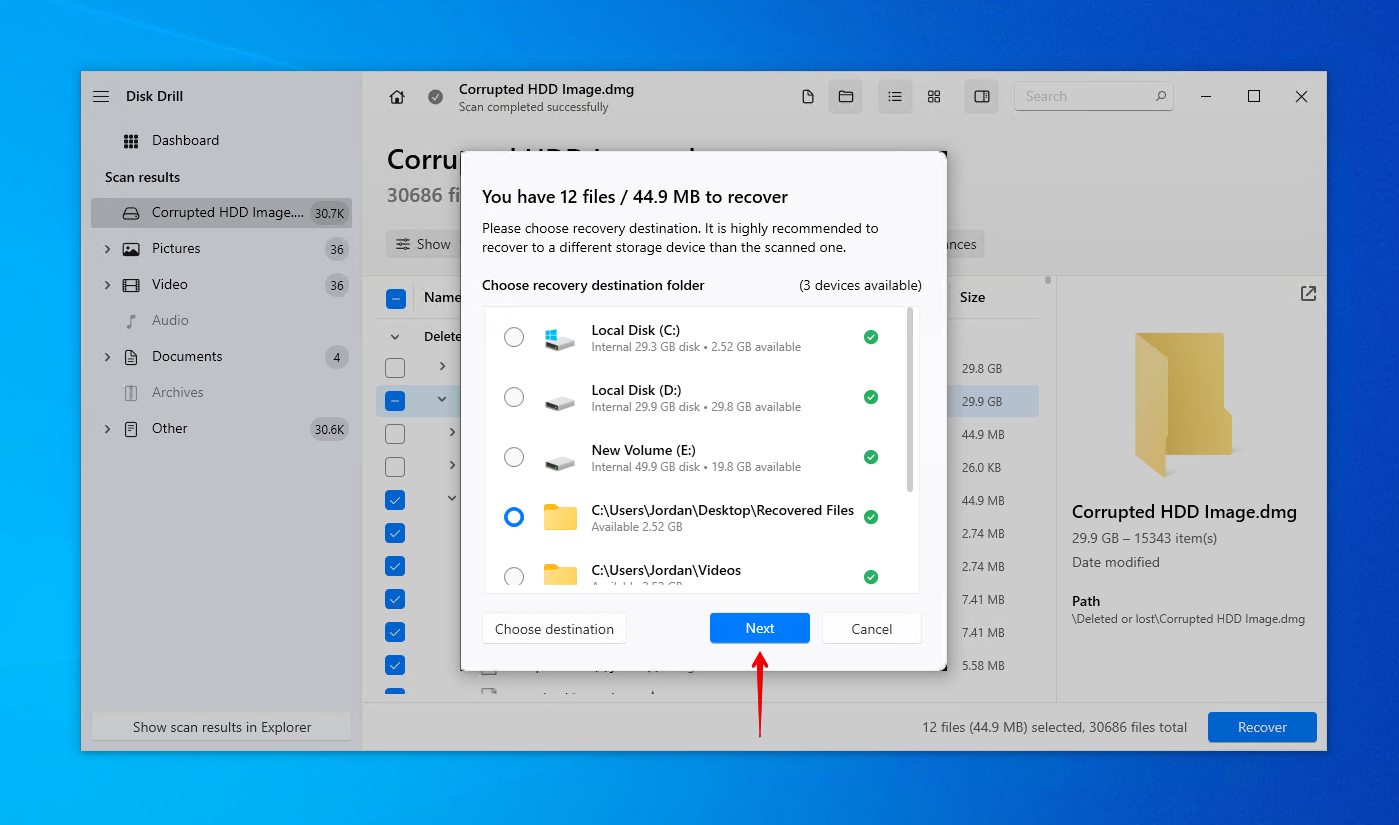Switch to folder view icon

(845, 97)
